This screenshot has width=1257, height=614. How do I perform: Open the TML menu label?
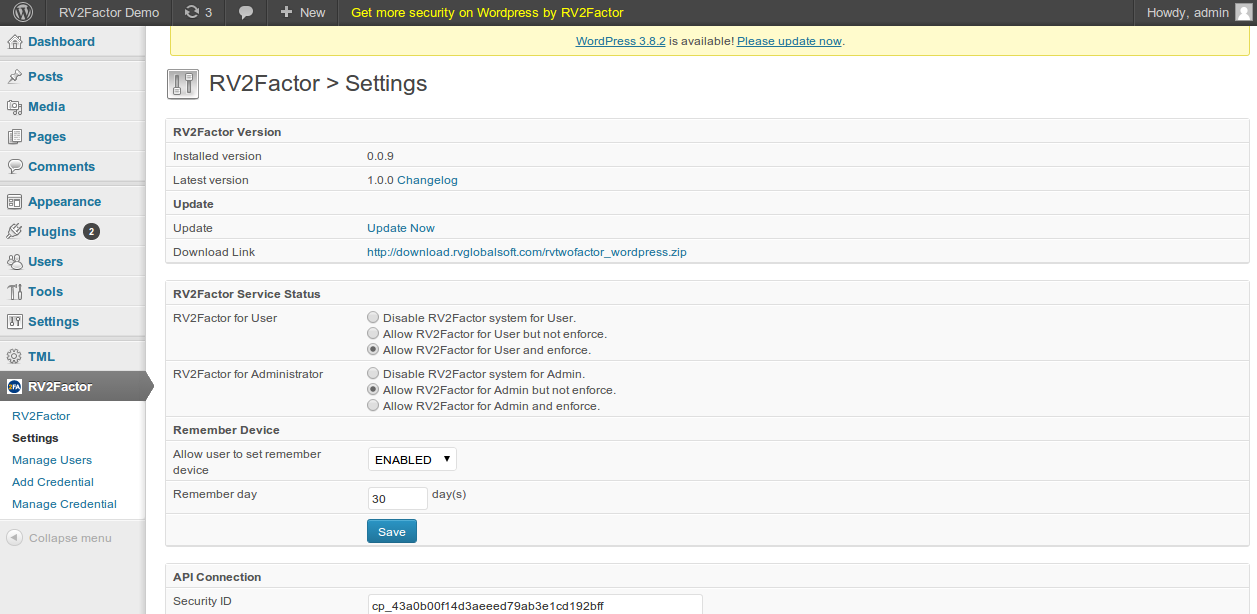(x=41, y=357)
